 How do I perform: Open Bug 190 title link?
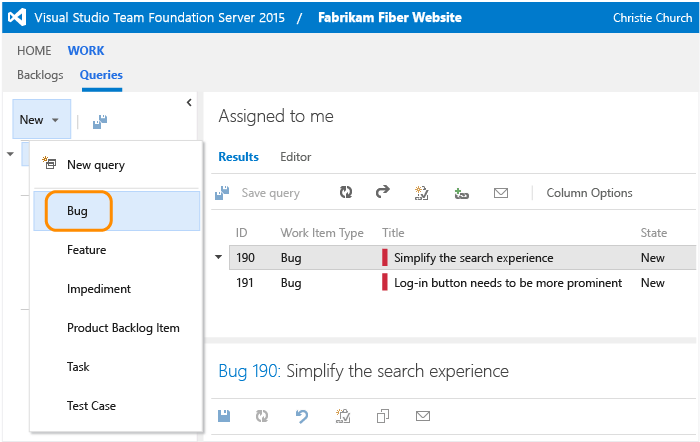pyautogui.click(x=249, y=371)
